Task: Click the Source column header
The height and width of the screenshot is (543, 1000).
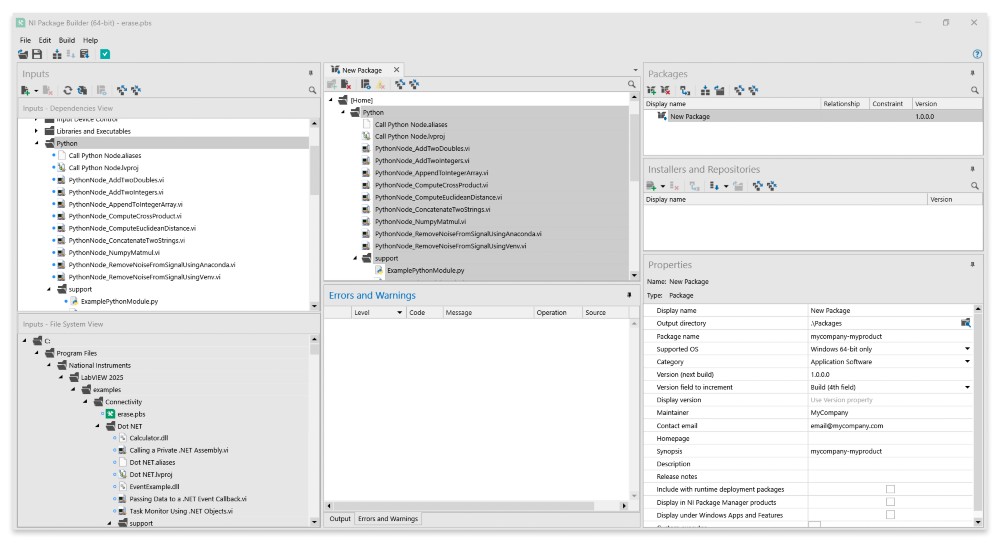Action: tap(606, 313)
